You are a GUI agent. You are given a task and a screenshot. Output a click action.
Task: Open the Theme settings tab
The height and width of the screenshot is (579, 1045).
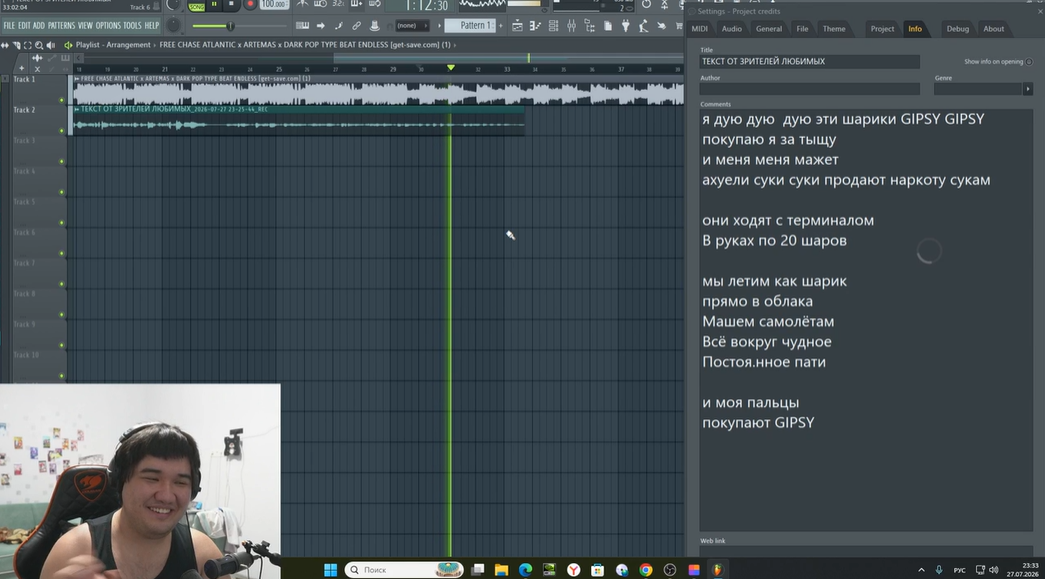point(833,29)
